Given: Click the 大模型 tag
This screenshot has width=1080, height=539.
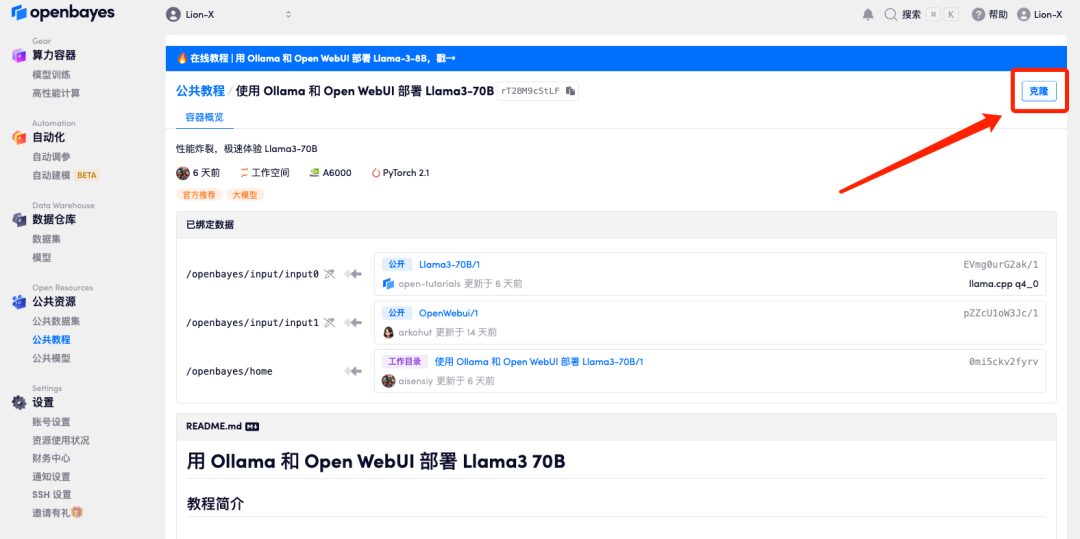Looking at the screenshot, I should pos(245,195).
